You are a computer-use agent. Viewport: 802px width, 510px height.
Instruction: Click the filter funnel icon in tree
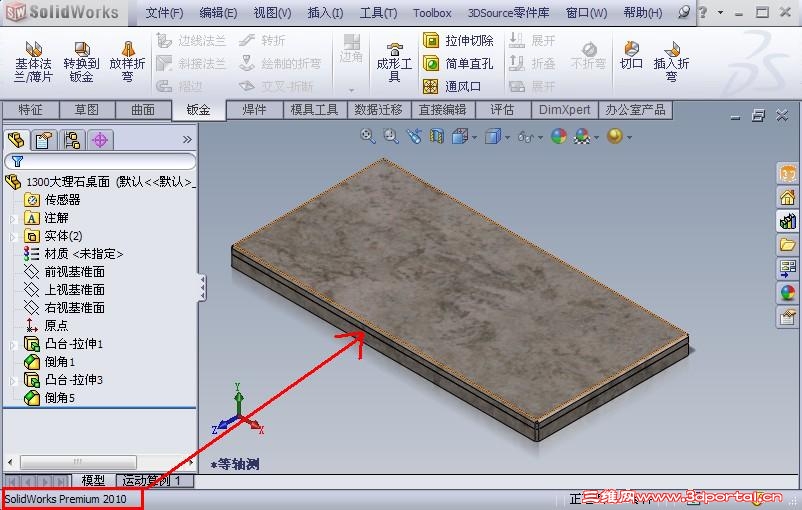tap(17, 162)
